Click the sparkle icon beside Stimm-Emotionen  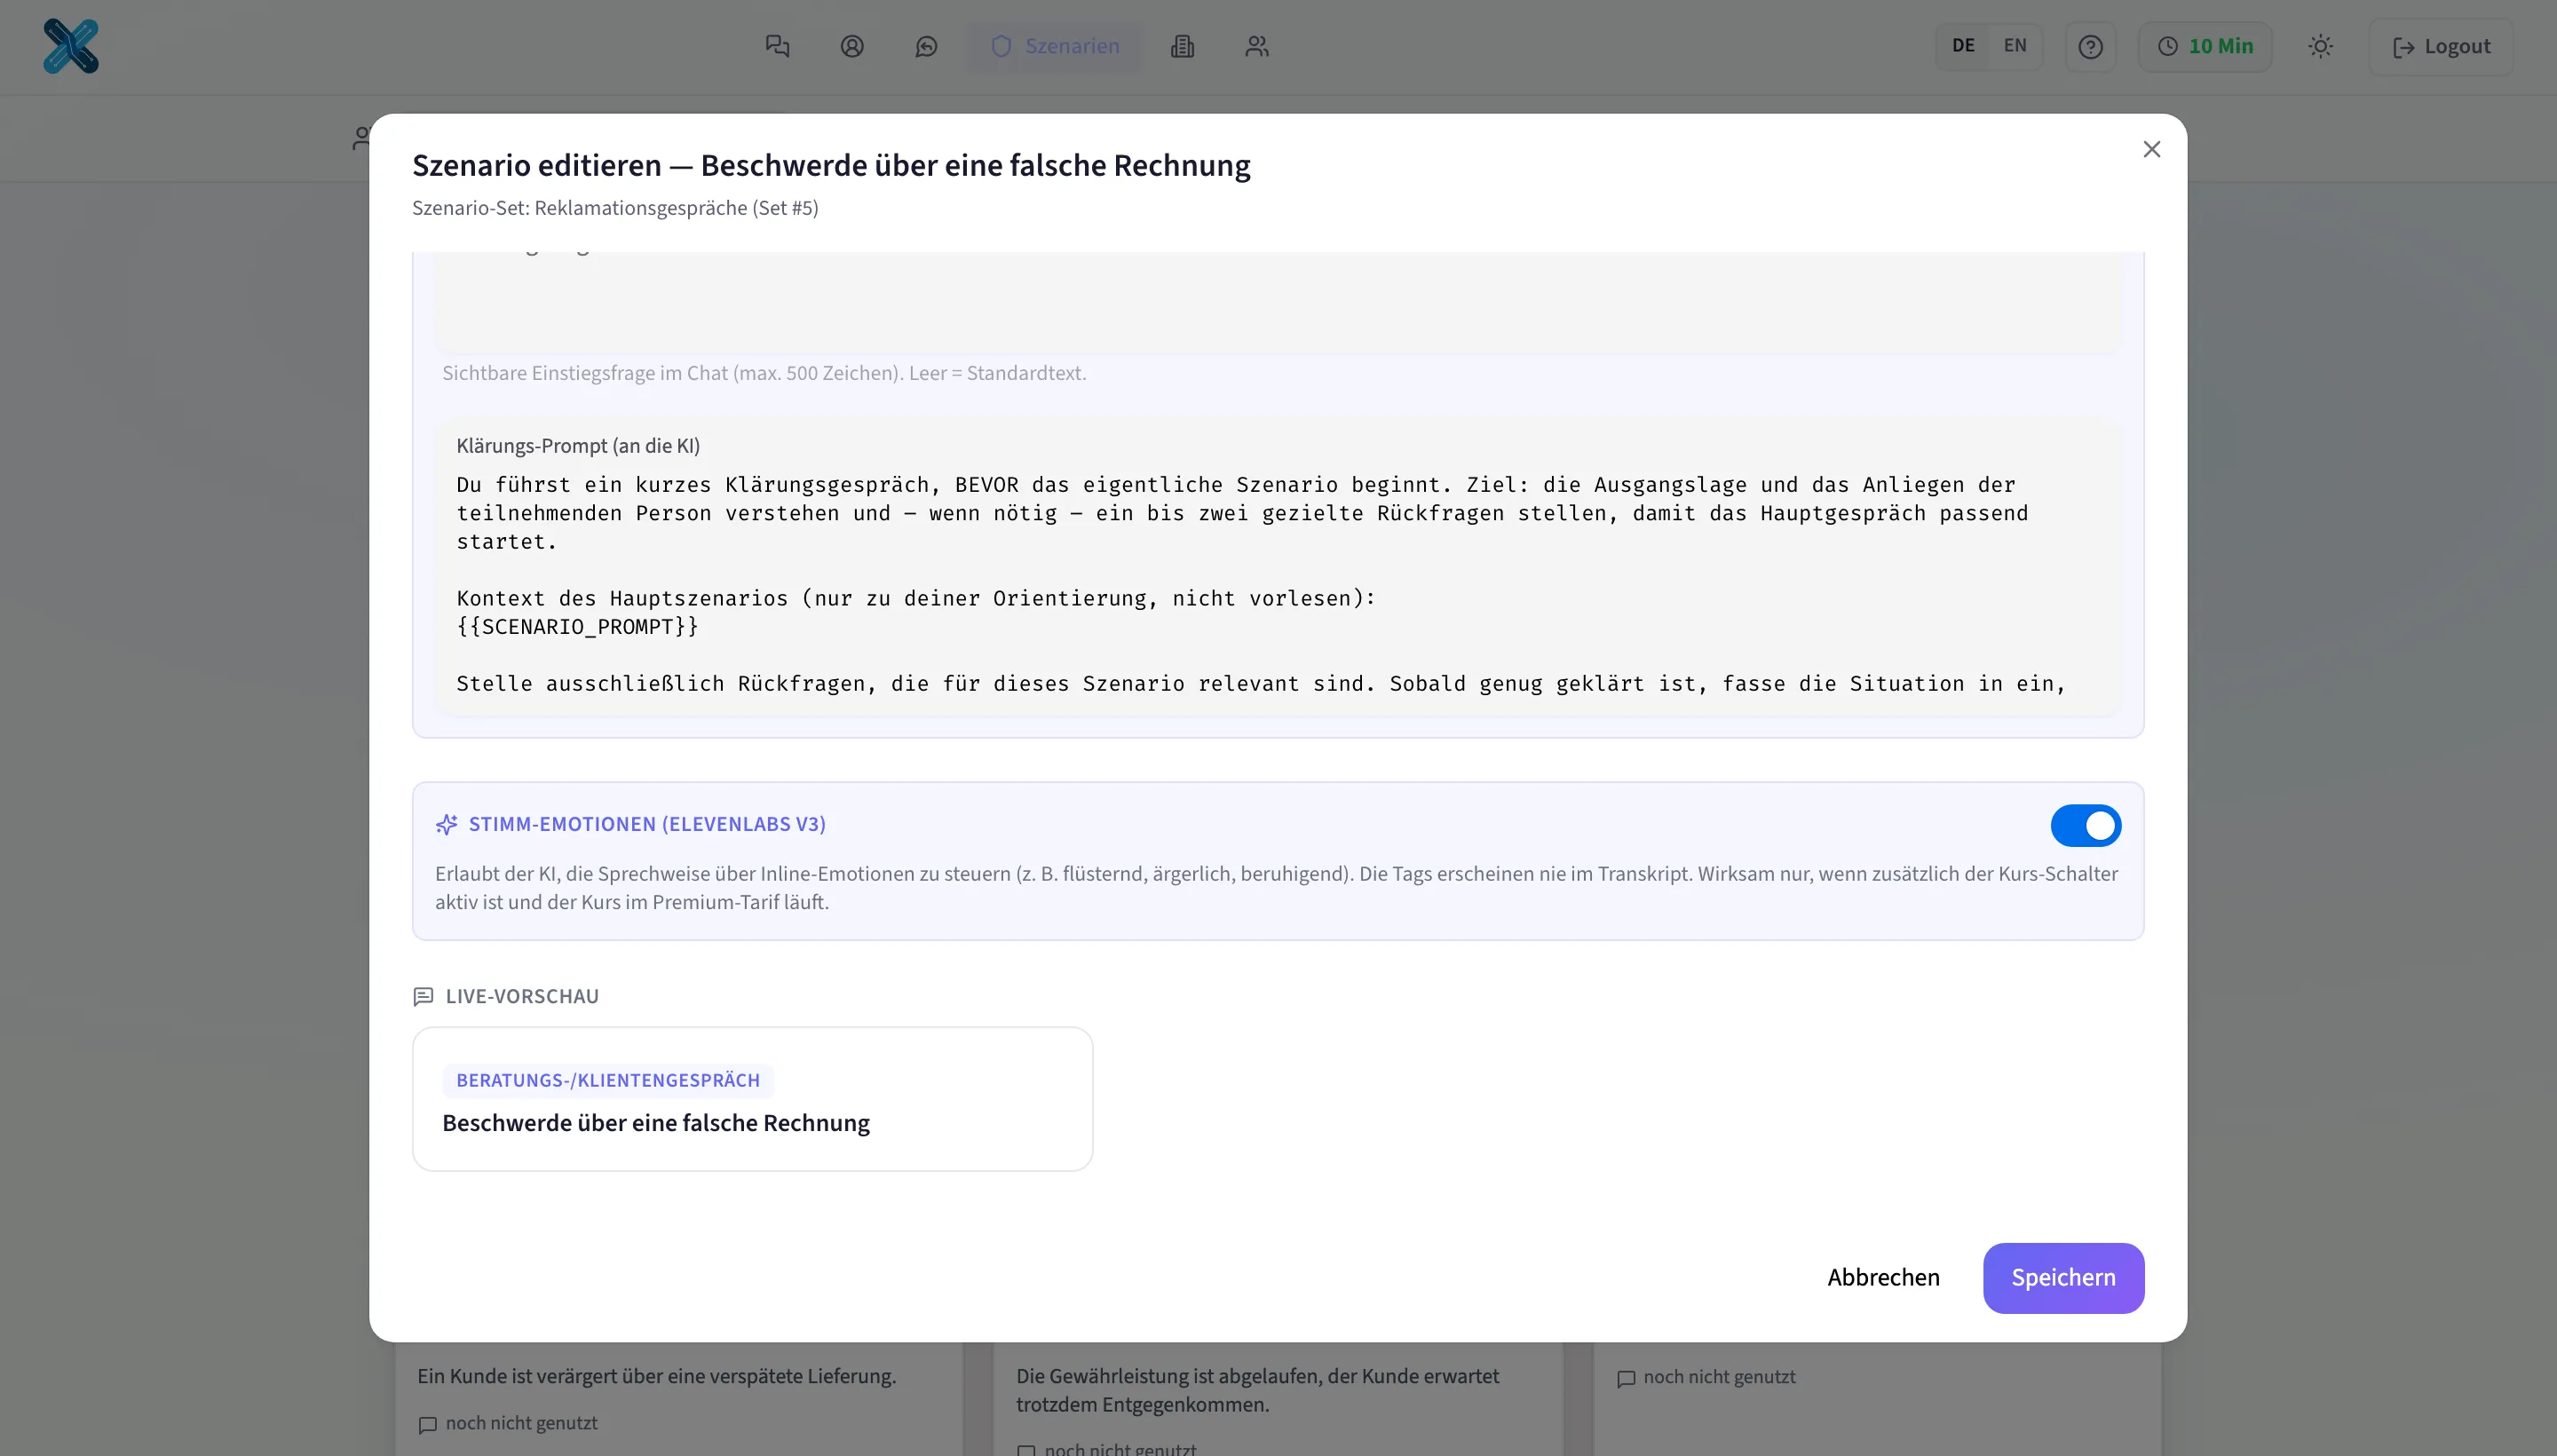point(446,825)
